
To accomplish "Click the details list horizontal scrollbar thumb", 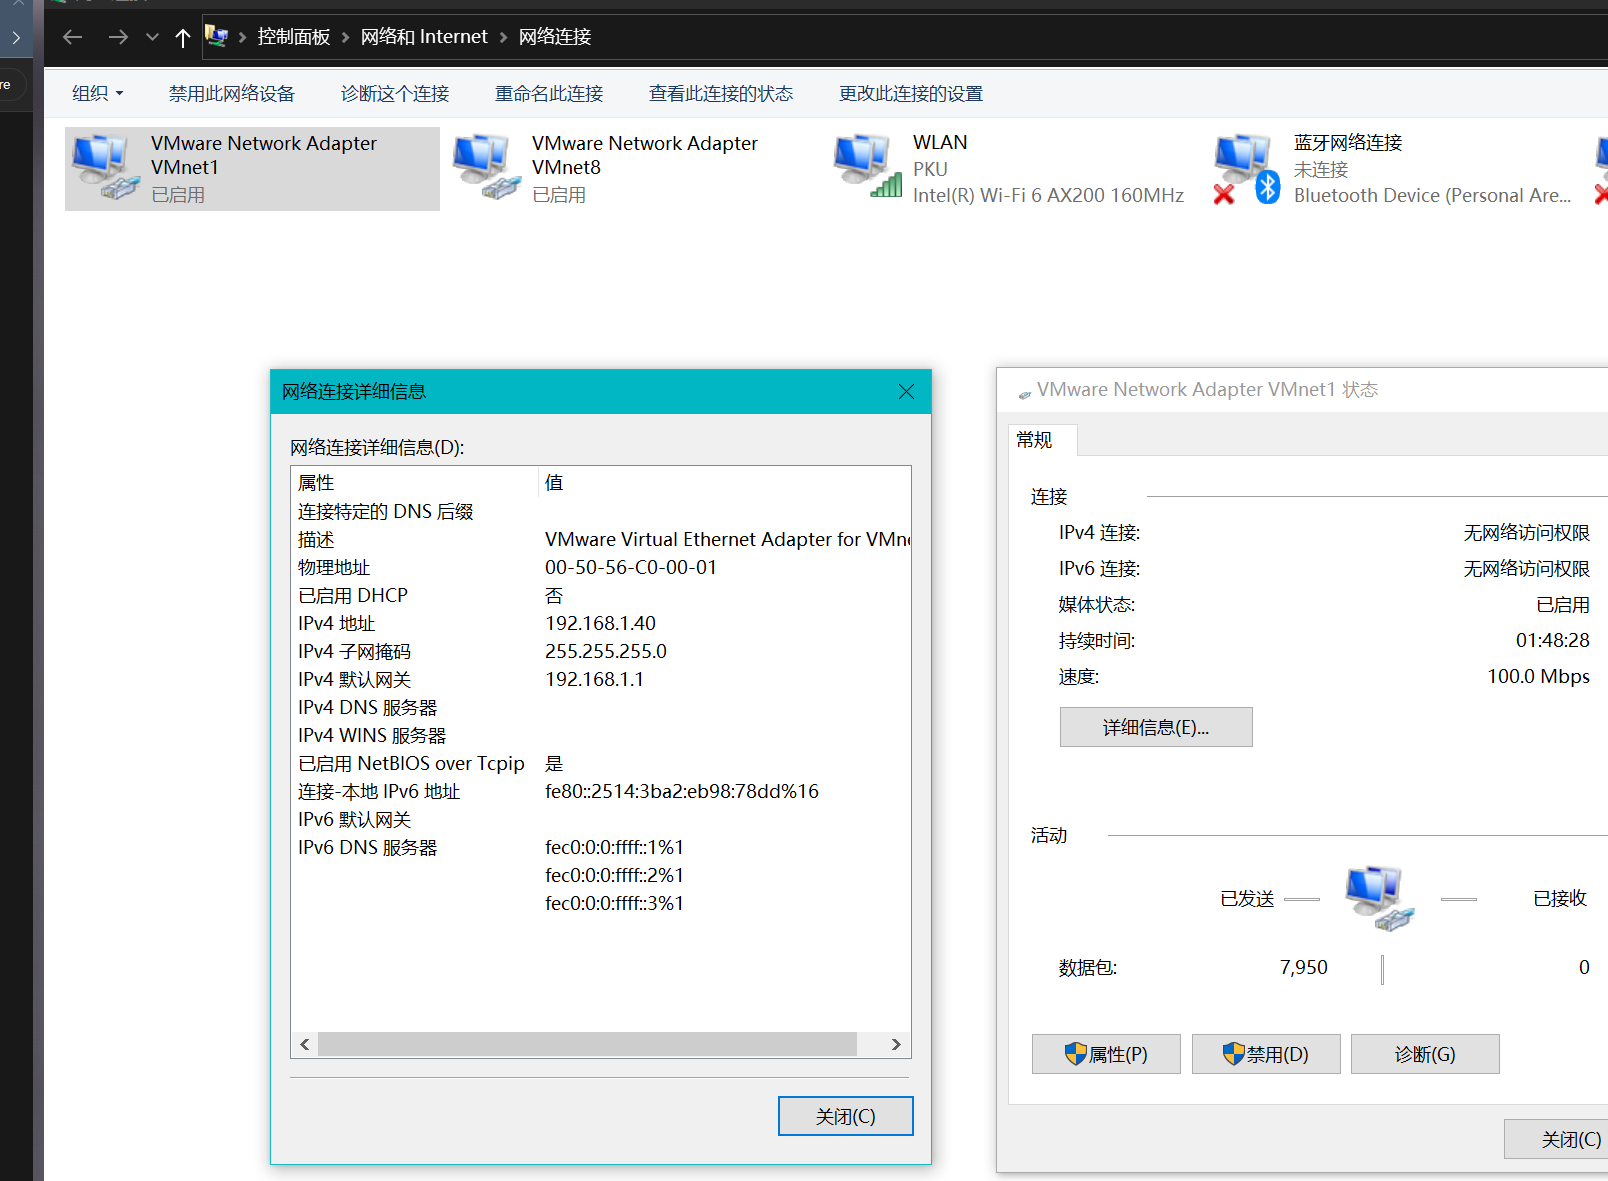I will click(x=587, y=1044).
